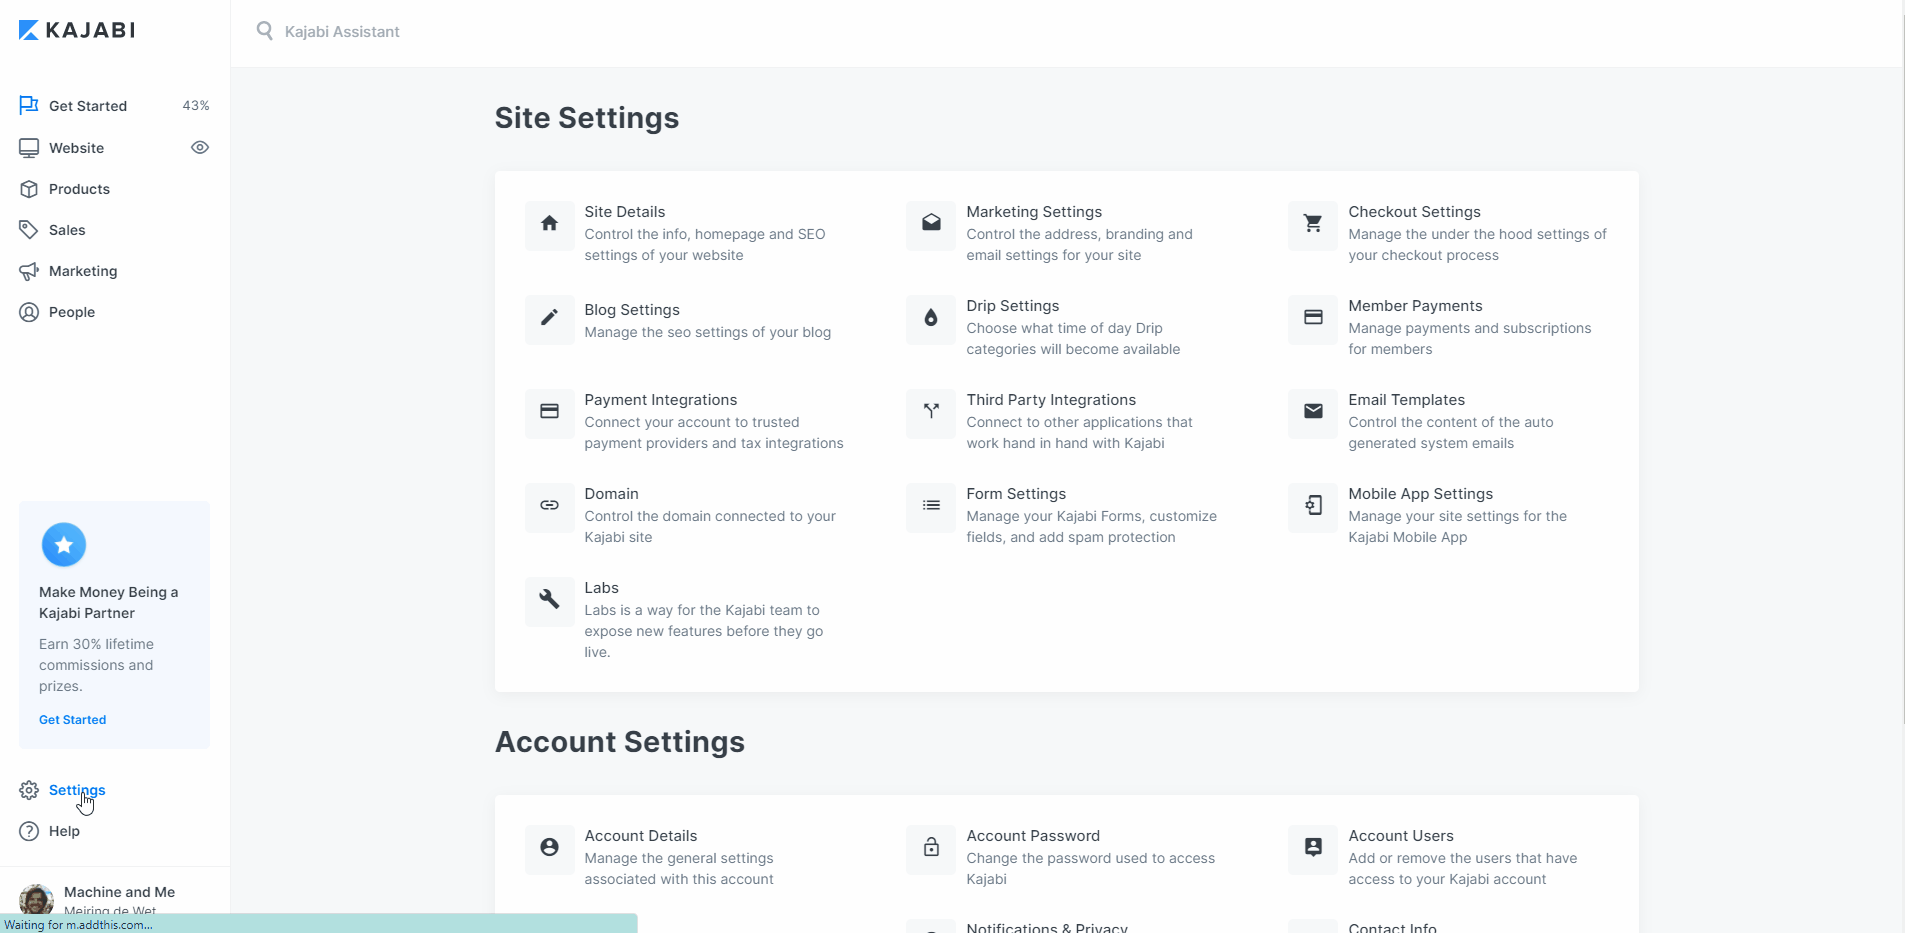Open Email Templates mail icon
Image resolution: width=1905 pixels, height=933 pixels.
coord(1313,412)
